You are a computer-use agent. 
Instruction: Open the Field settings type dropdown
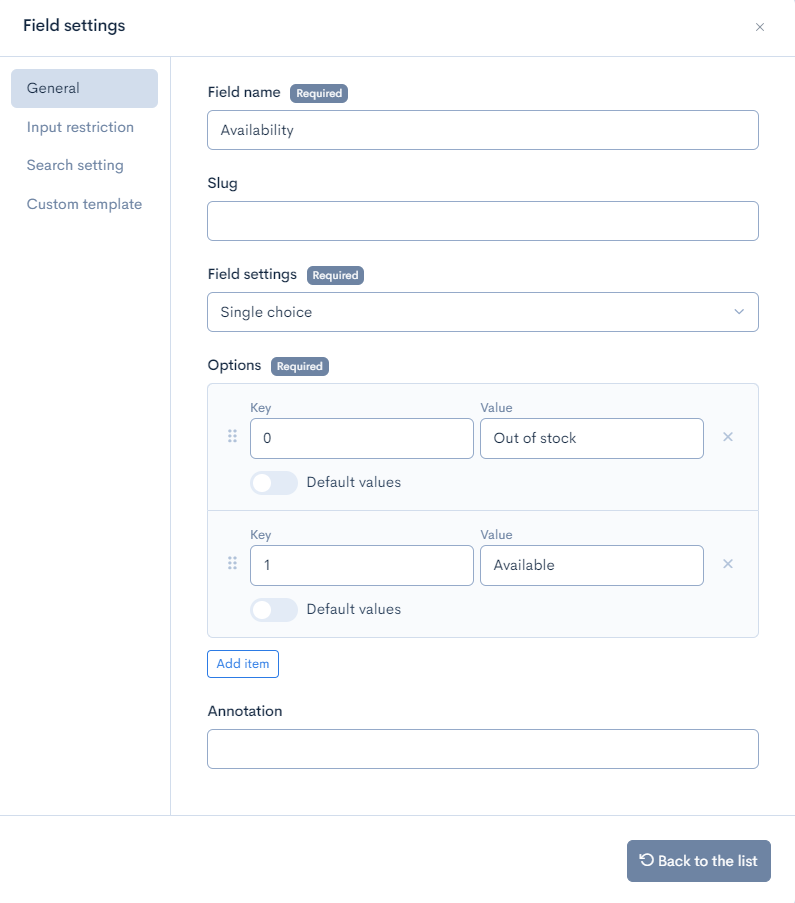pyautogui.click(x=483, y=312)
